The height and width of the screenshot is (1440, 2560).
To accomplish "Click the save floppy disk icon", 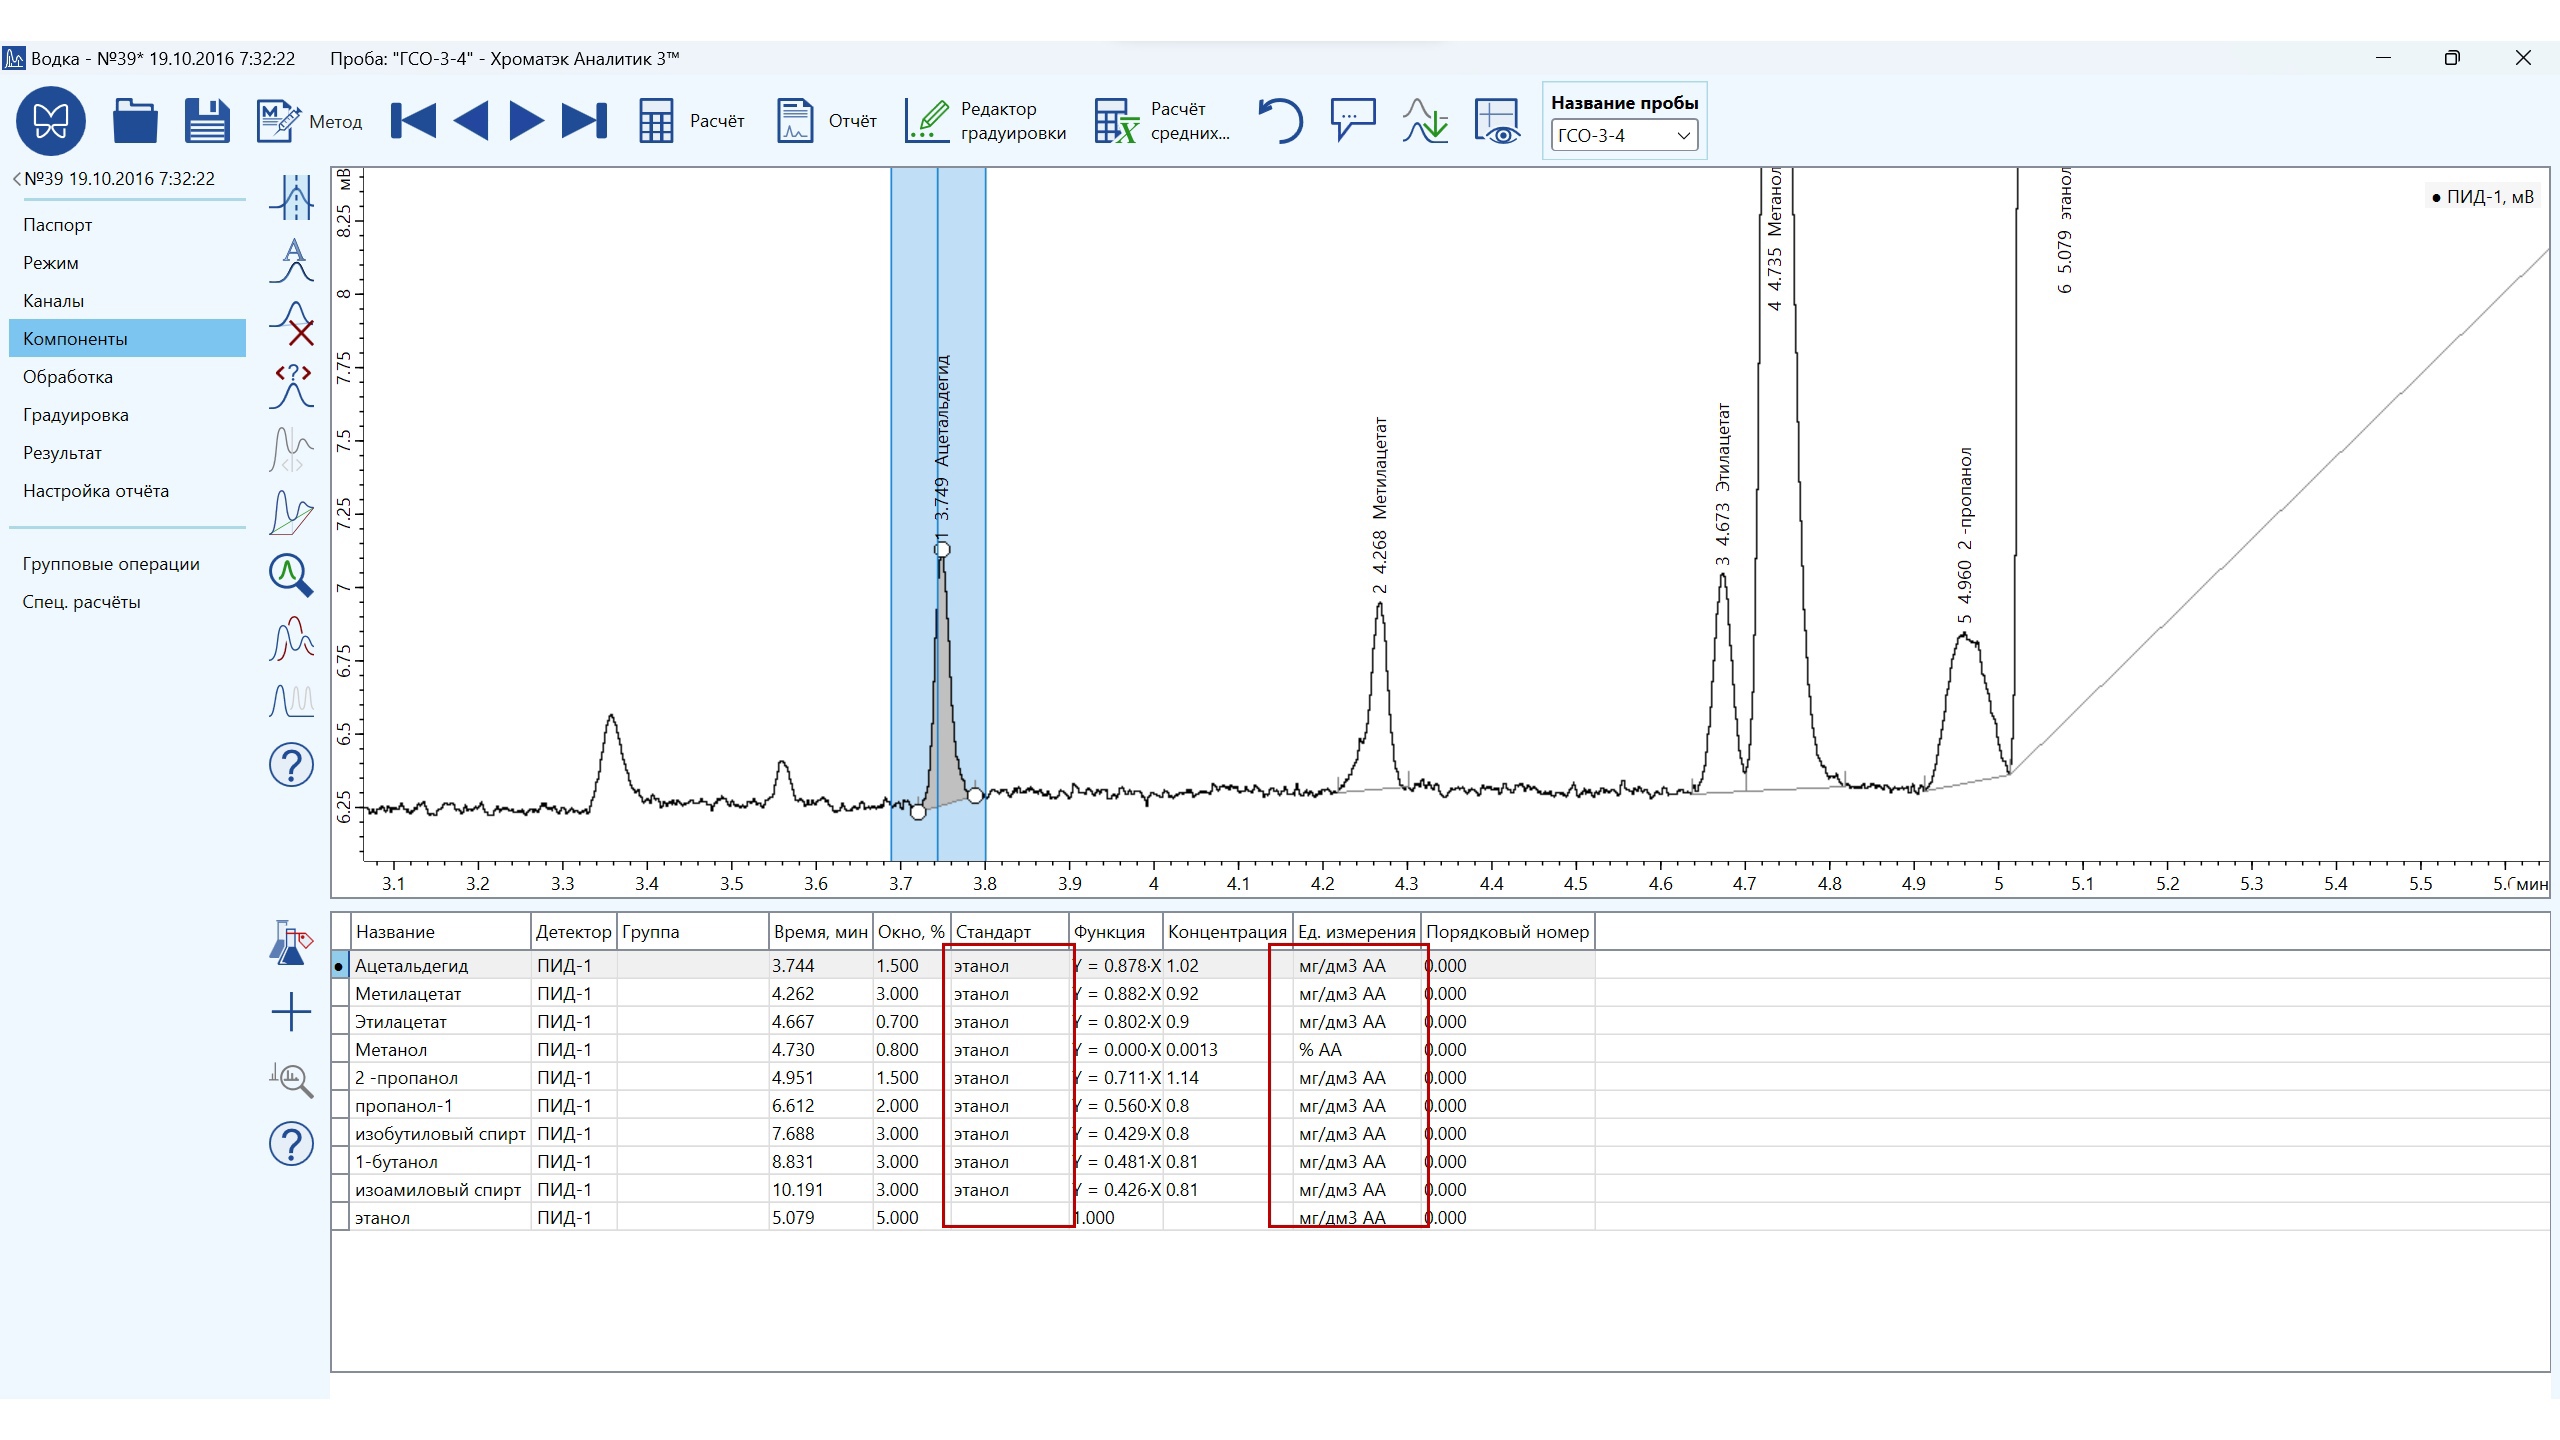I will [x=207, y=121].
